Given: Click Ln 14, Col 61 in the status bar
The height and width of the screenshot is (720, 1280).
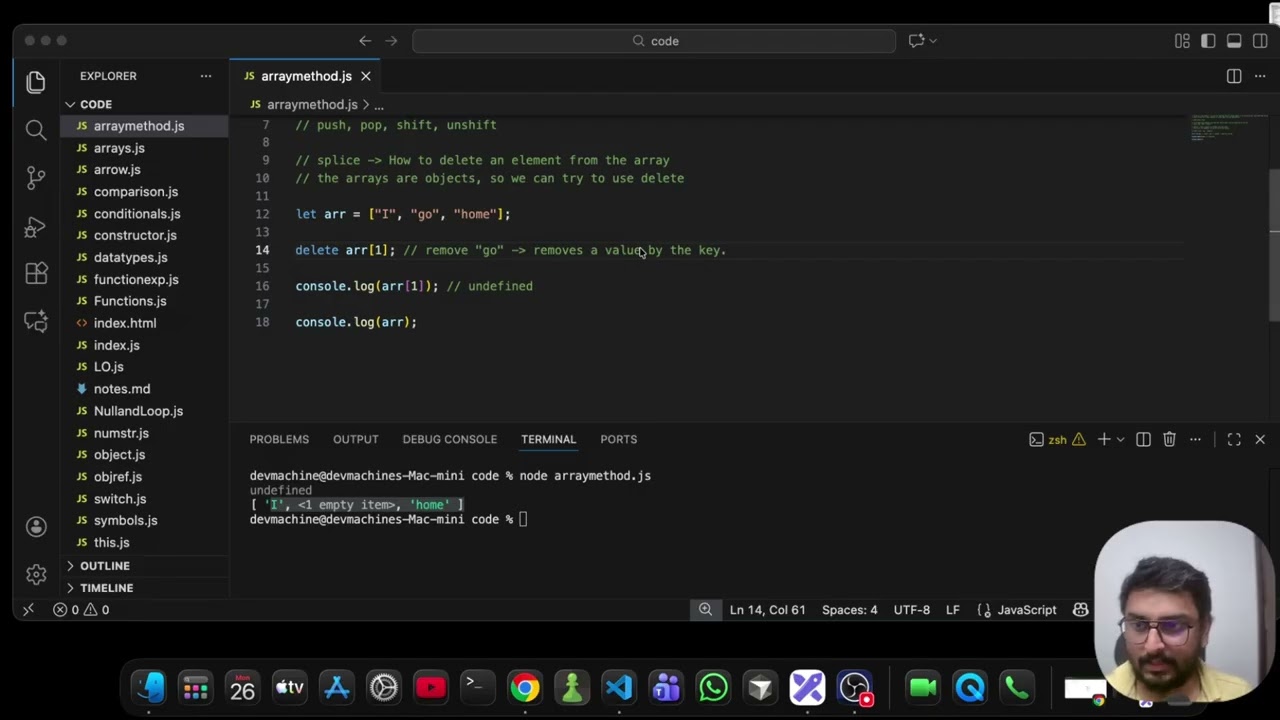Looking at the screenshot, I should pos(767,610).
